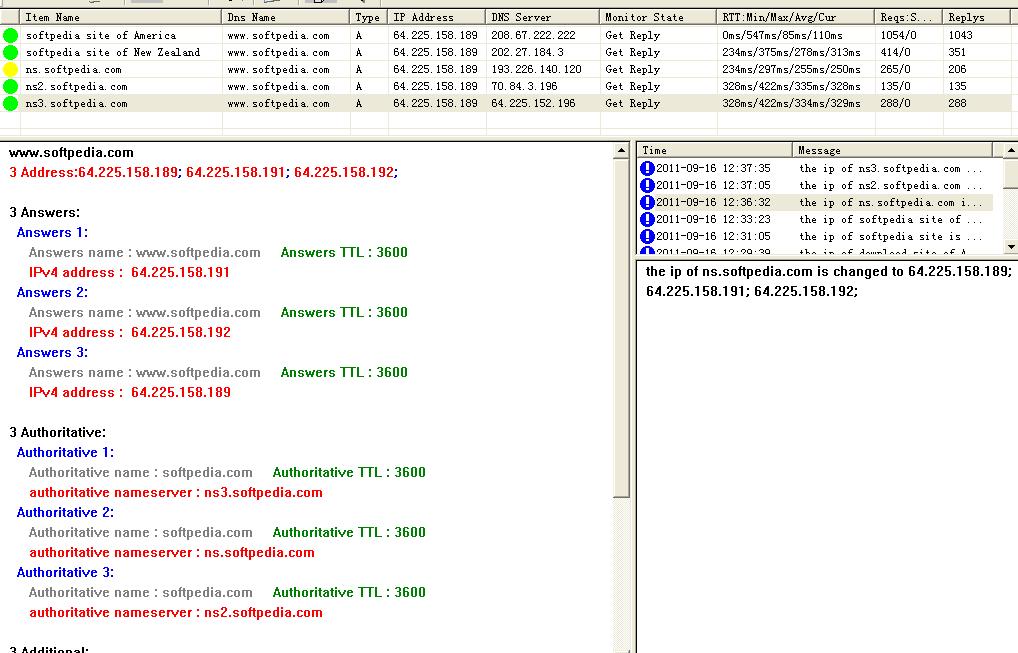
Task: Click green status icon for ns3.softpedia.com row
Action: tap(10, 103)
